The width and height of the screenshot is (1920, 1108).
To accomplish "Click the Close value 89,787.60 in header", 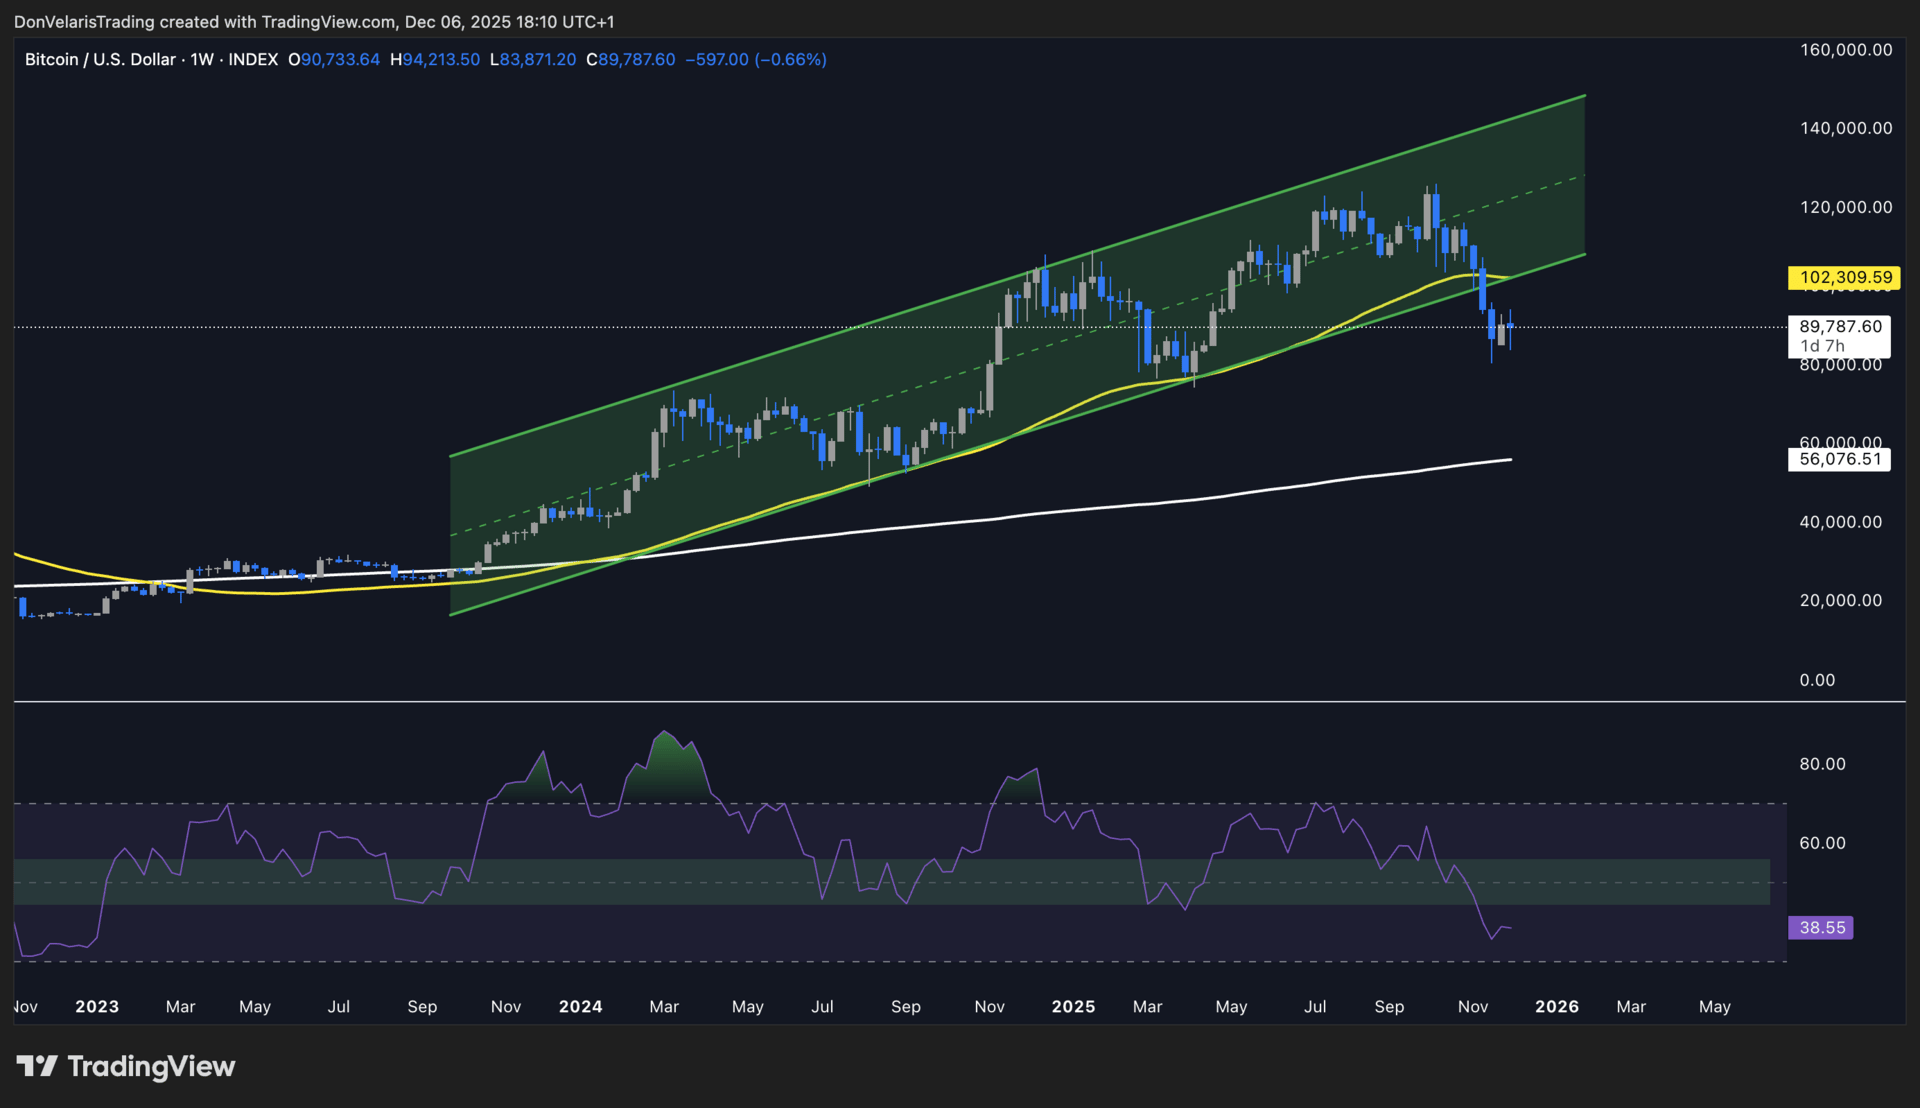I will coord(636,60).
